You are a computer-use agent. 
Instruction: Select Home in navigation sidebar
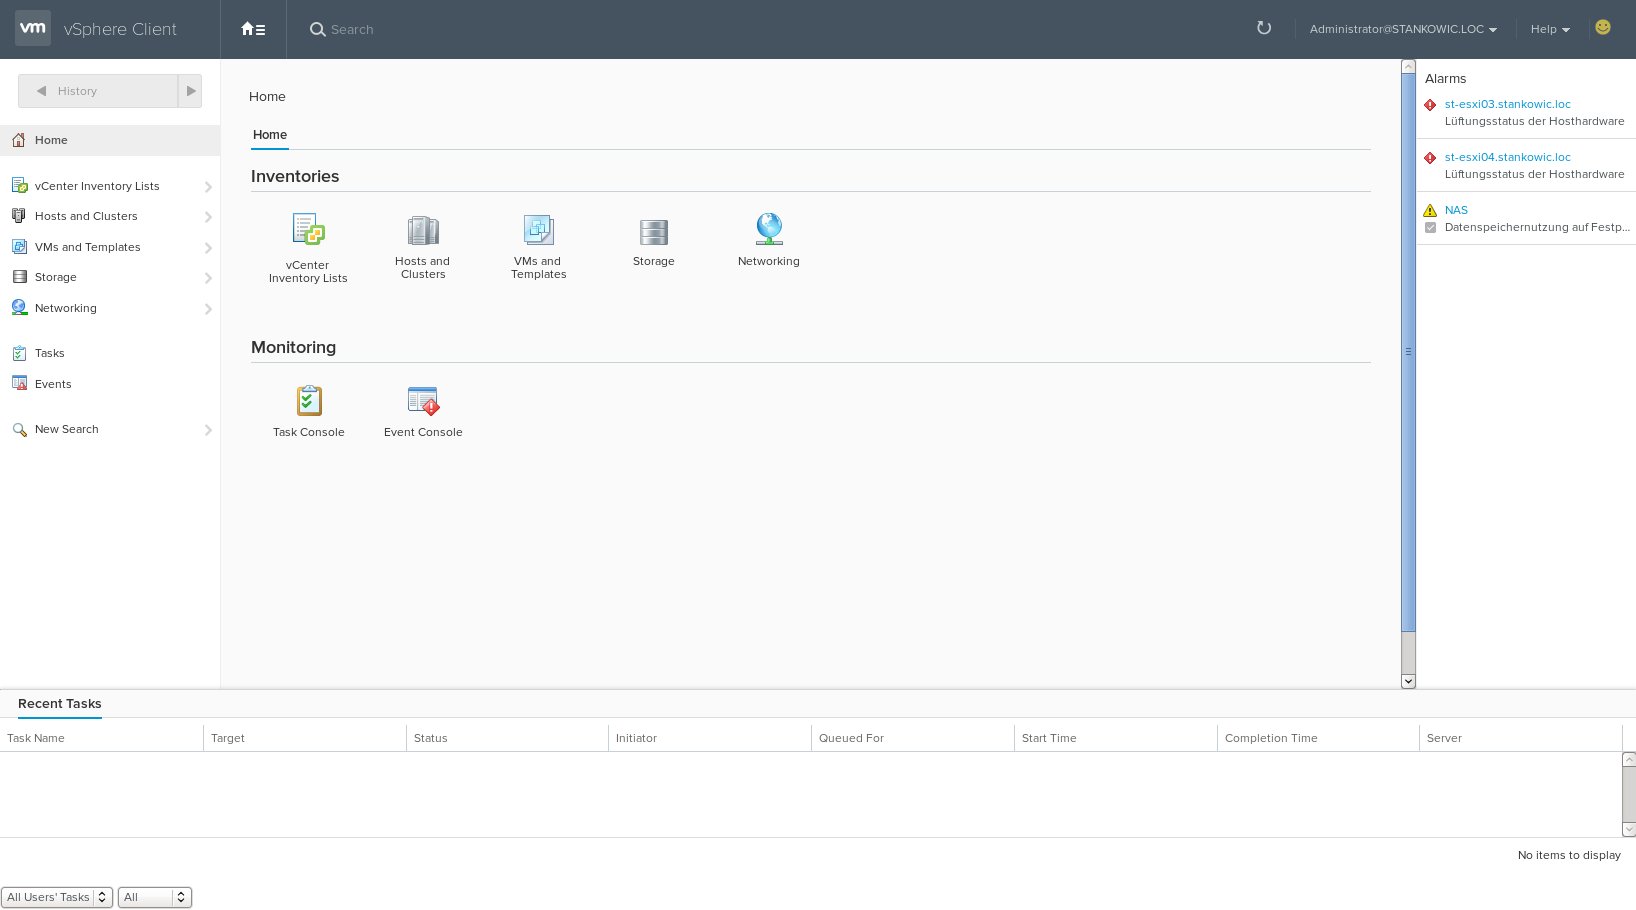point(110,140)
